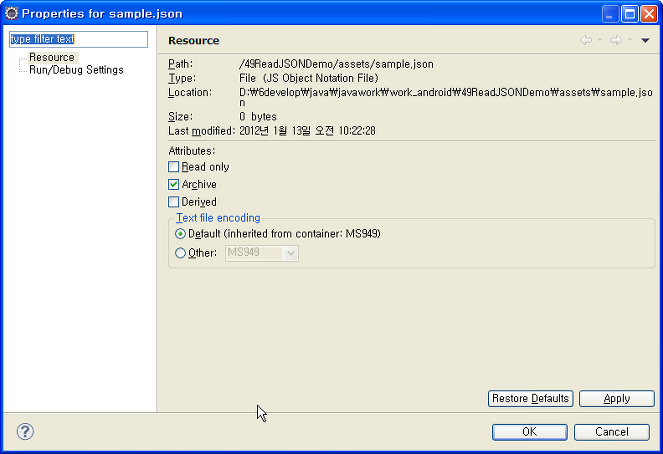Click the back navigation arrow

(586, 40)
